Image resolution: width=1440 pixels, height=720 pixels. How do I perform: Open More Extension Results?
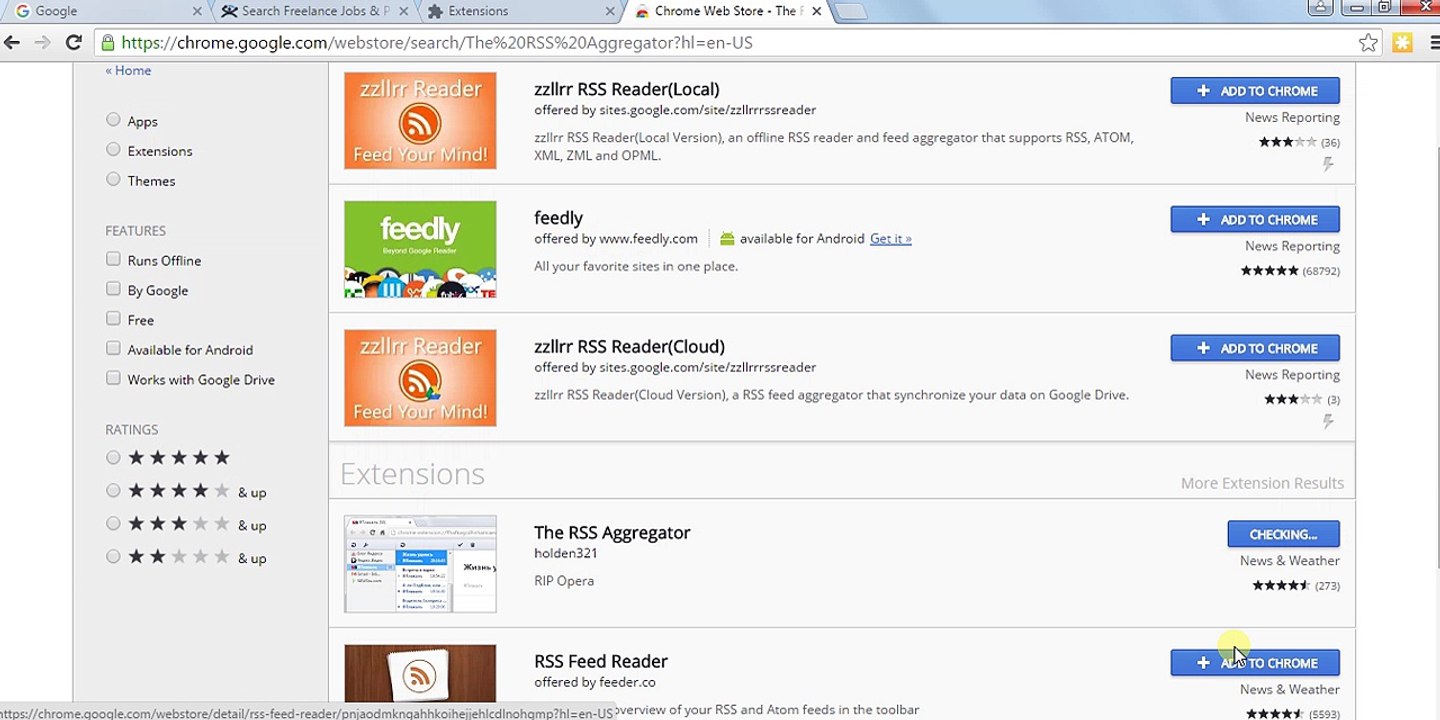point(1262,483)
